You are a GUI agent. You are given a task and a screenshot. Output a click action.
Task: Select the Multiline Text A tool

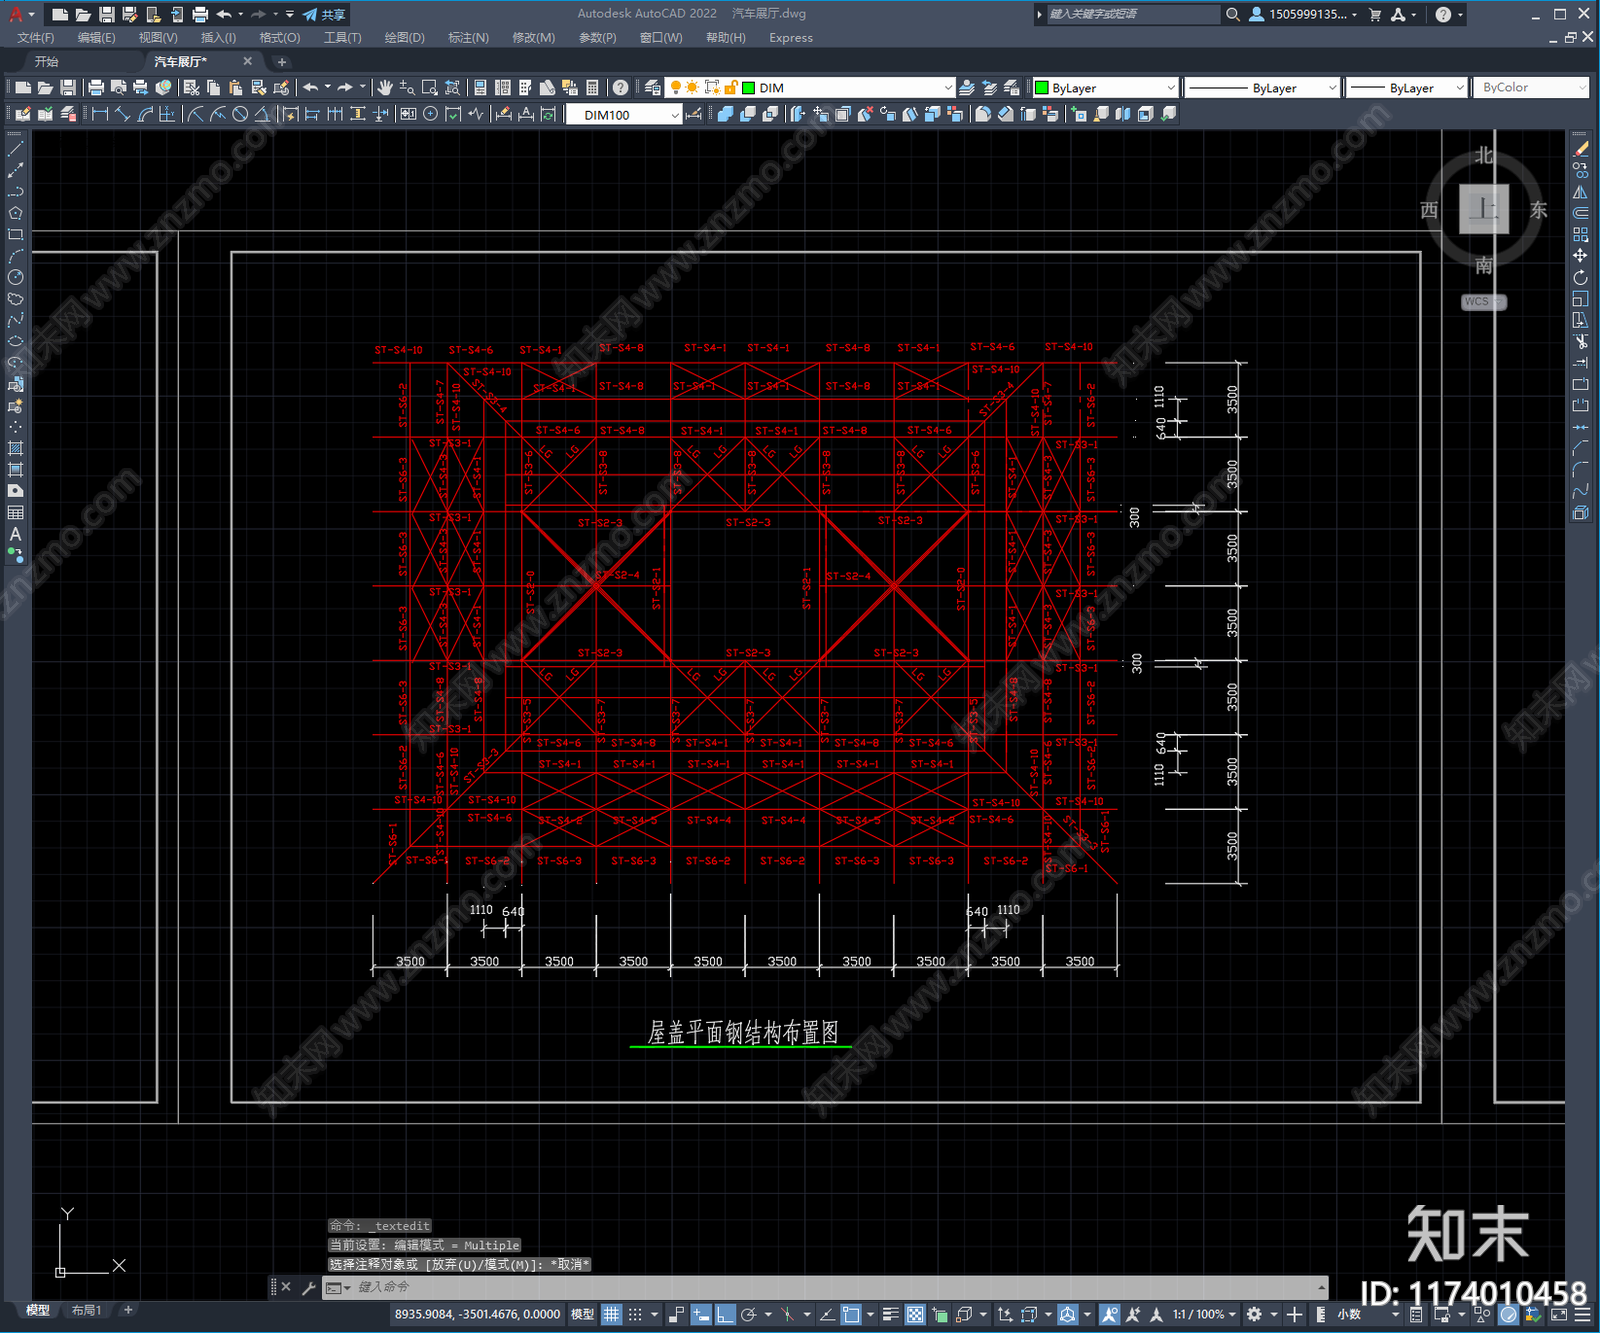tap(15, 534)
